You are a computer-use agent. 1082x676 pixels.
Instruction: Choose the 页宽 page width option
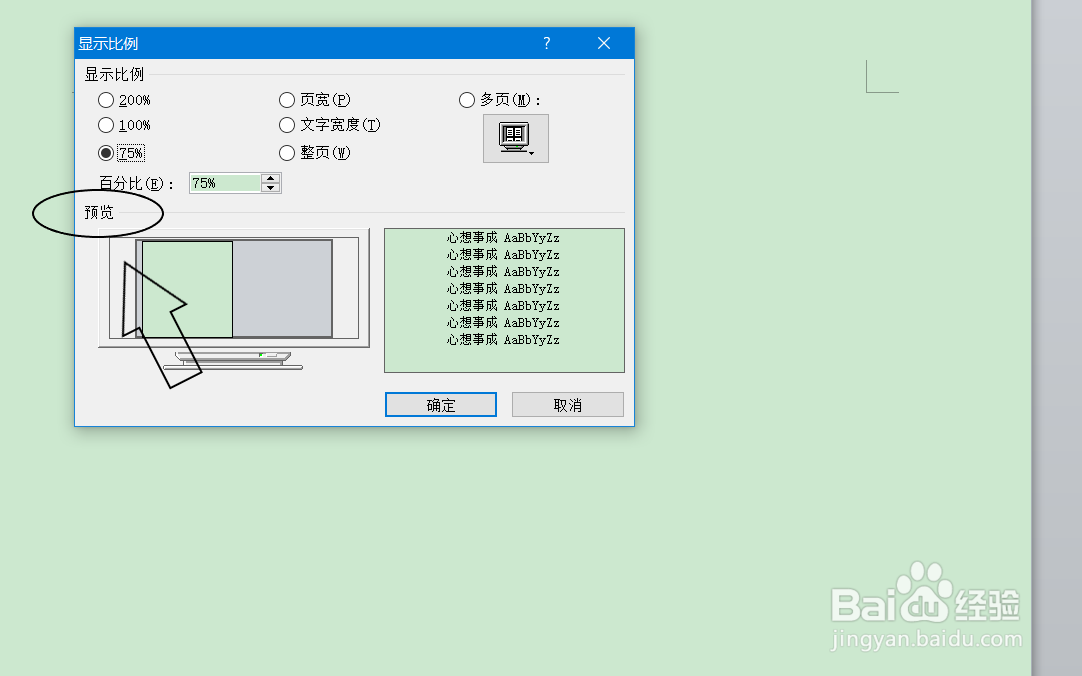pos(287,100)
